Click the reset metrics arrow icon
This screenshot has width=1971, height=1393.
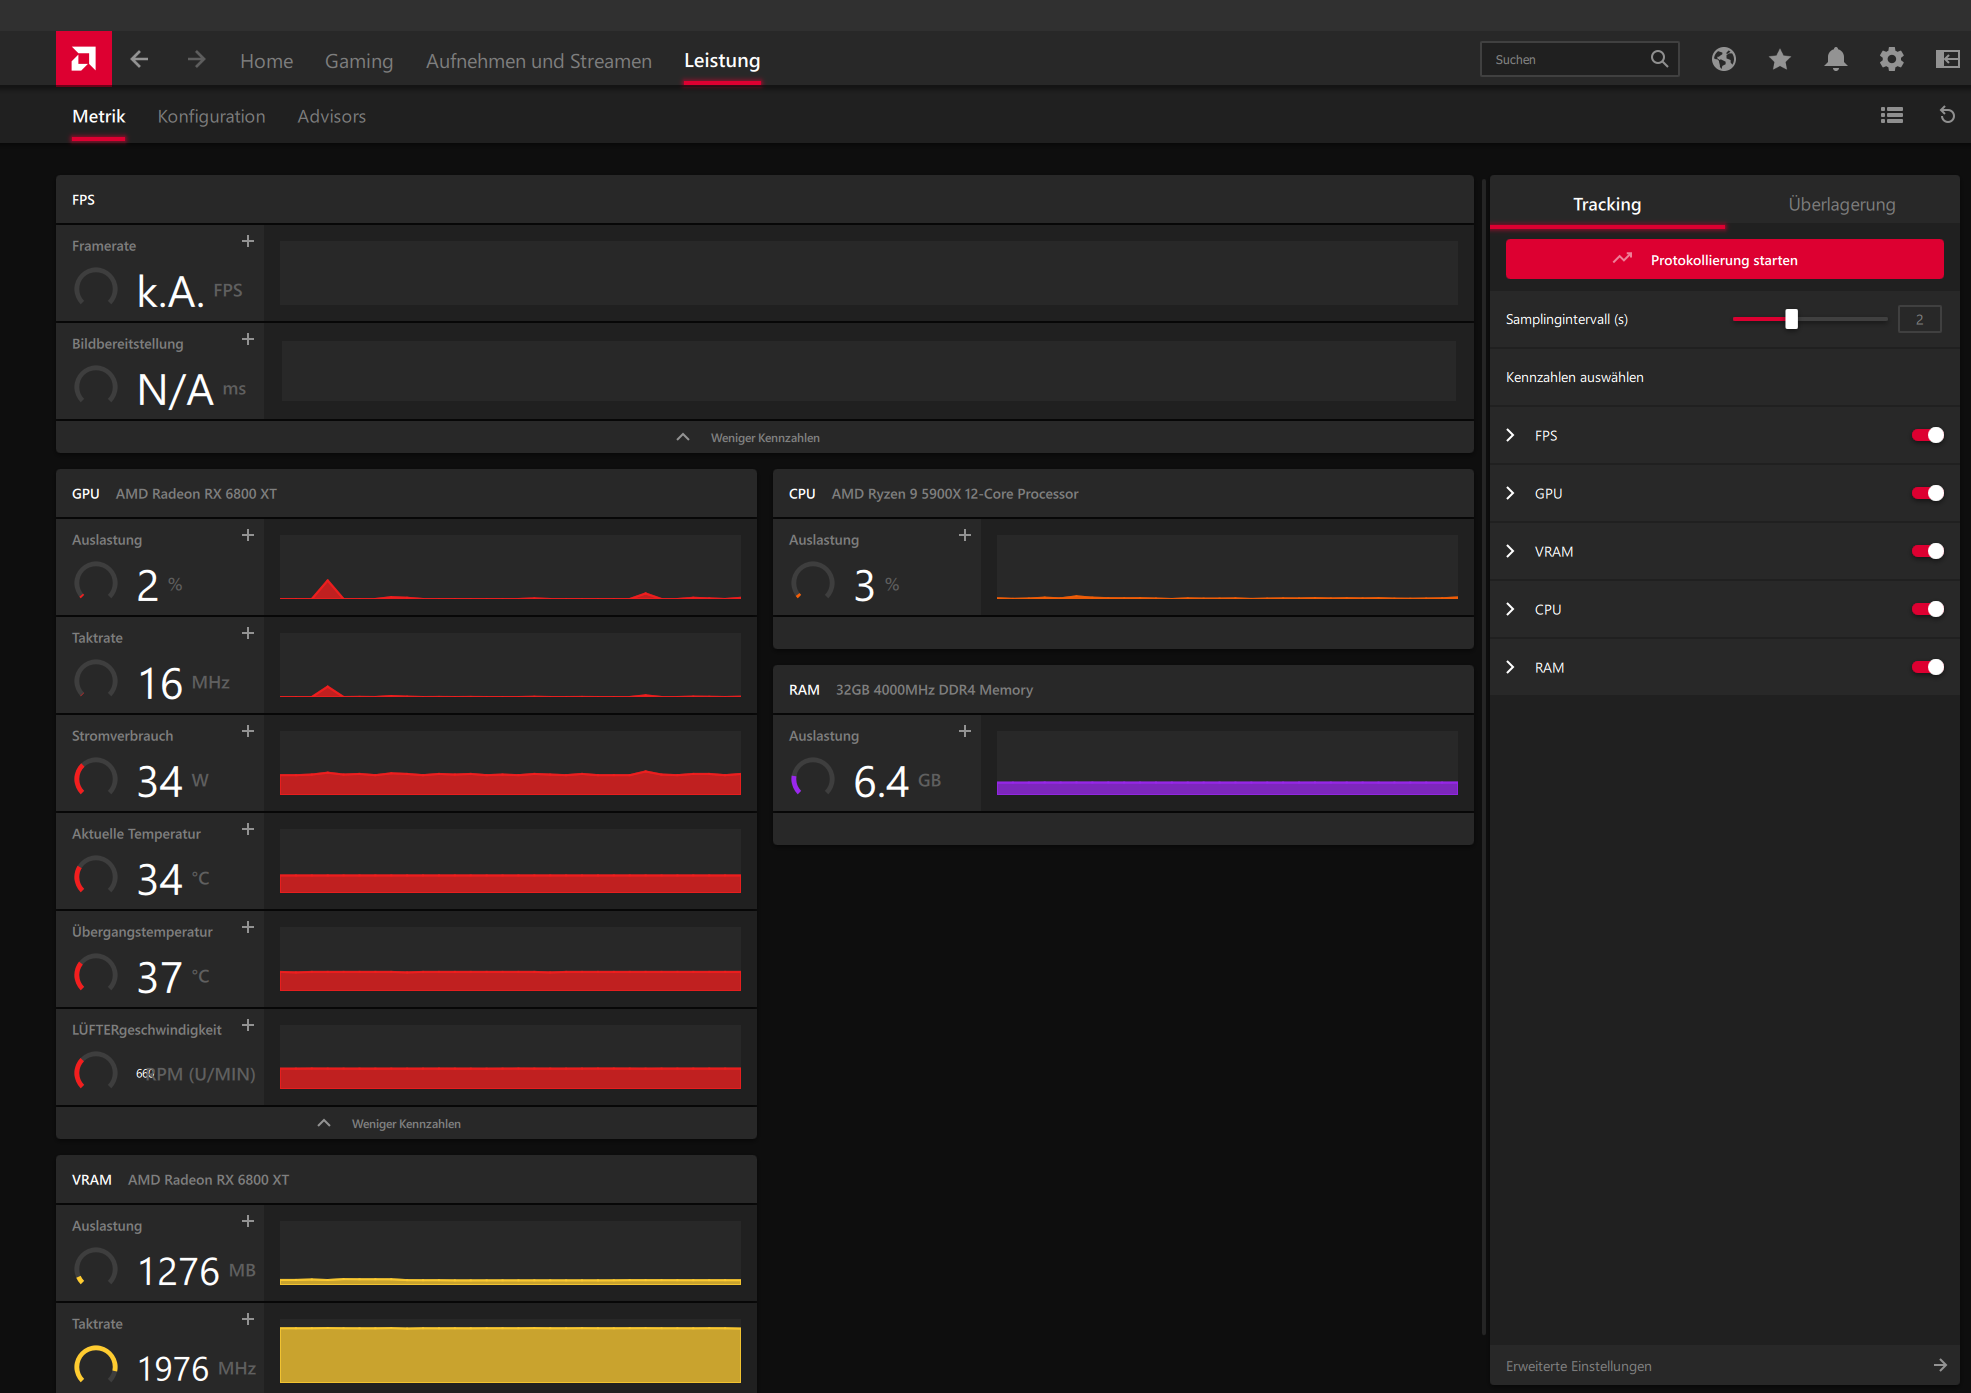tap(1946, 116)
